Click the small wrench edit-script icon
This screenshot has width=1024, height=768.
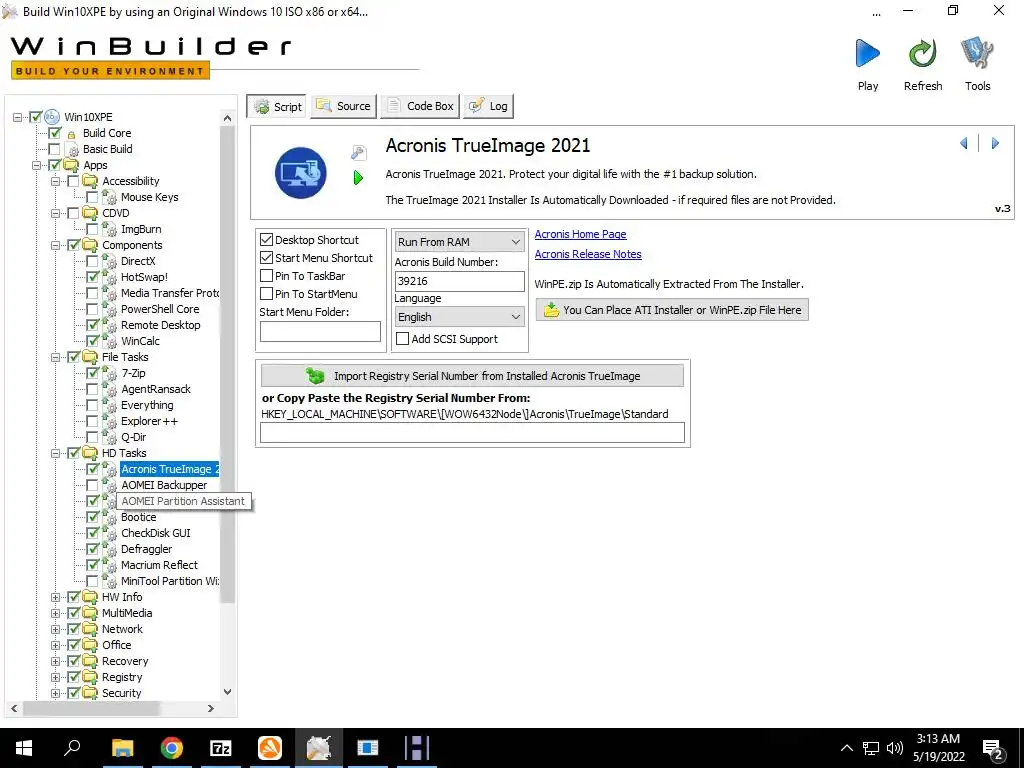(359, 153)
